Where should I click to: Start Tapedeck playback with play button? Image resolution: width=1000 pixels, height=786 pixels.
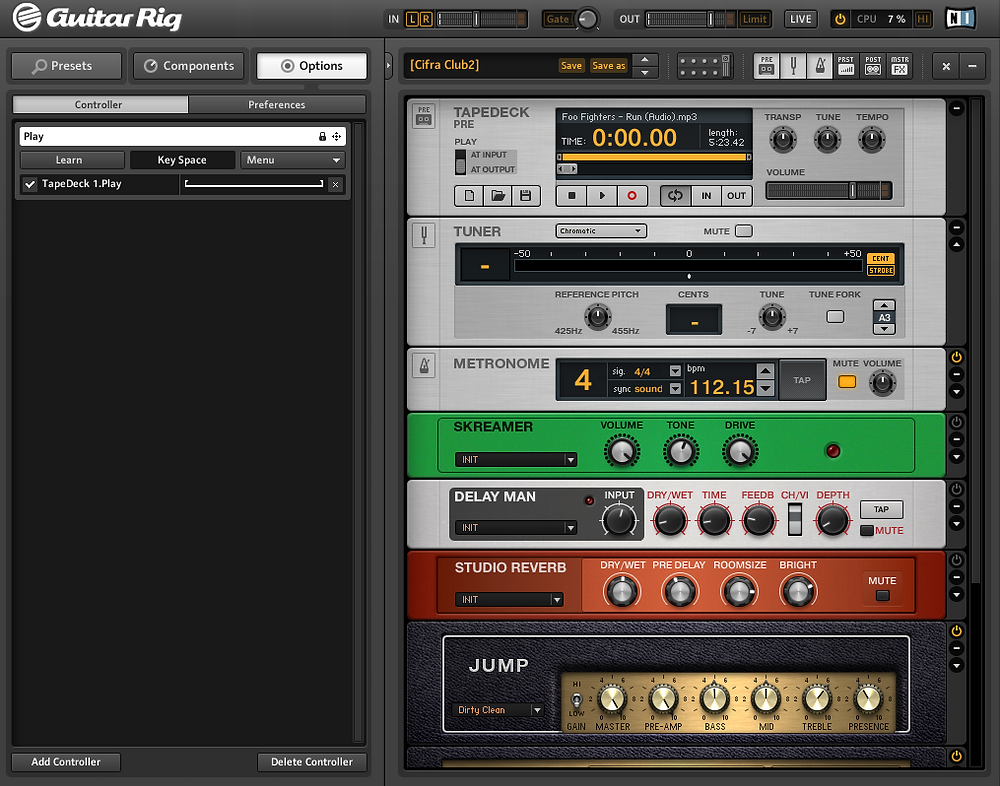pos(602,196)
